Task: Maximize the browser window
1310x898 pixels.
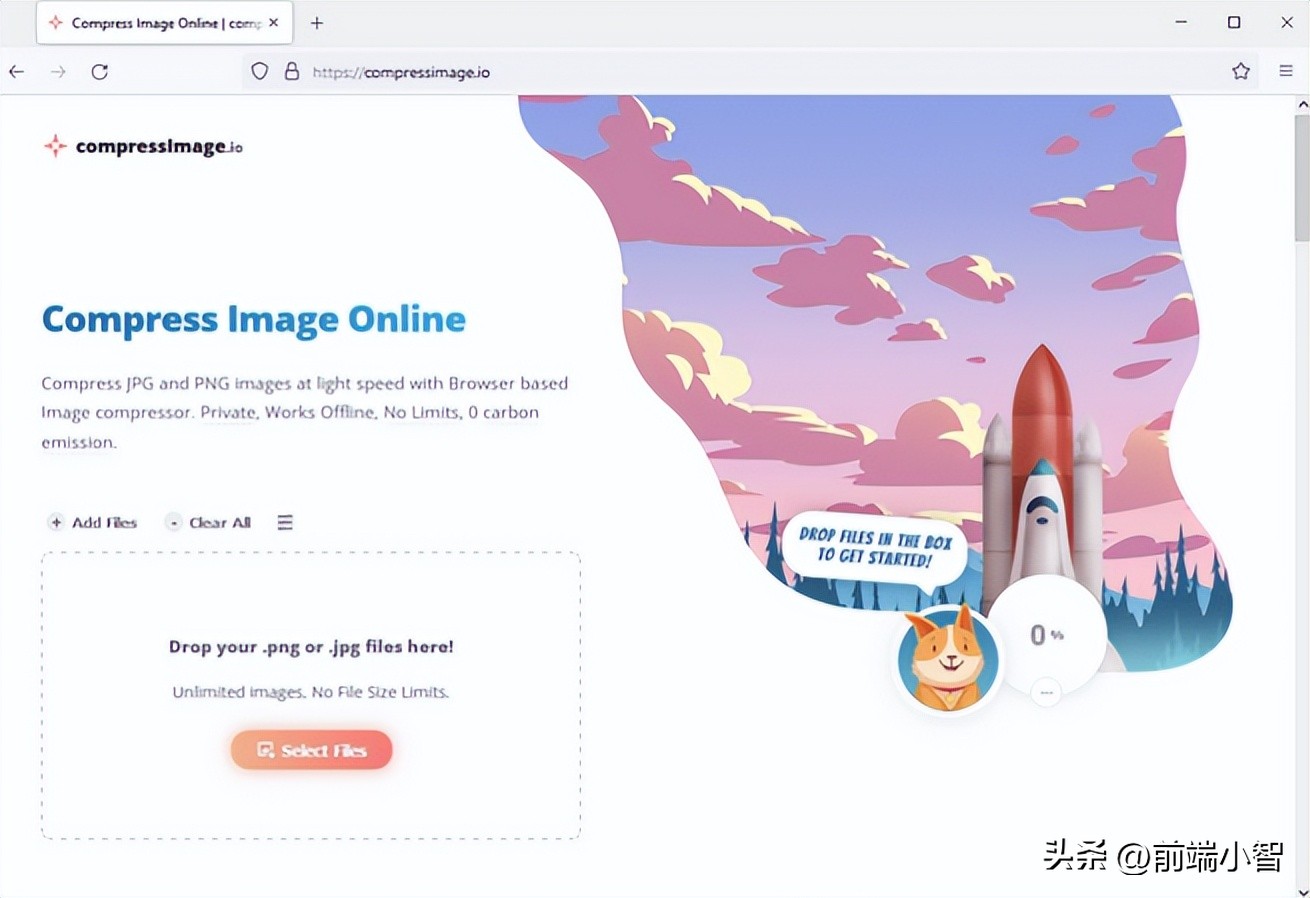Action: point(1234,22)
